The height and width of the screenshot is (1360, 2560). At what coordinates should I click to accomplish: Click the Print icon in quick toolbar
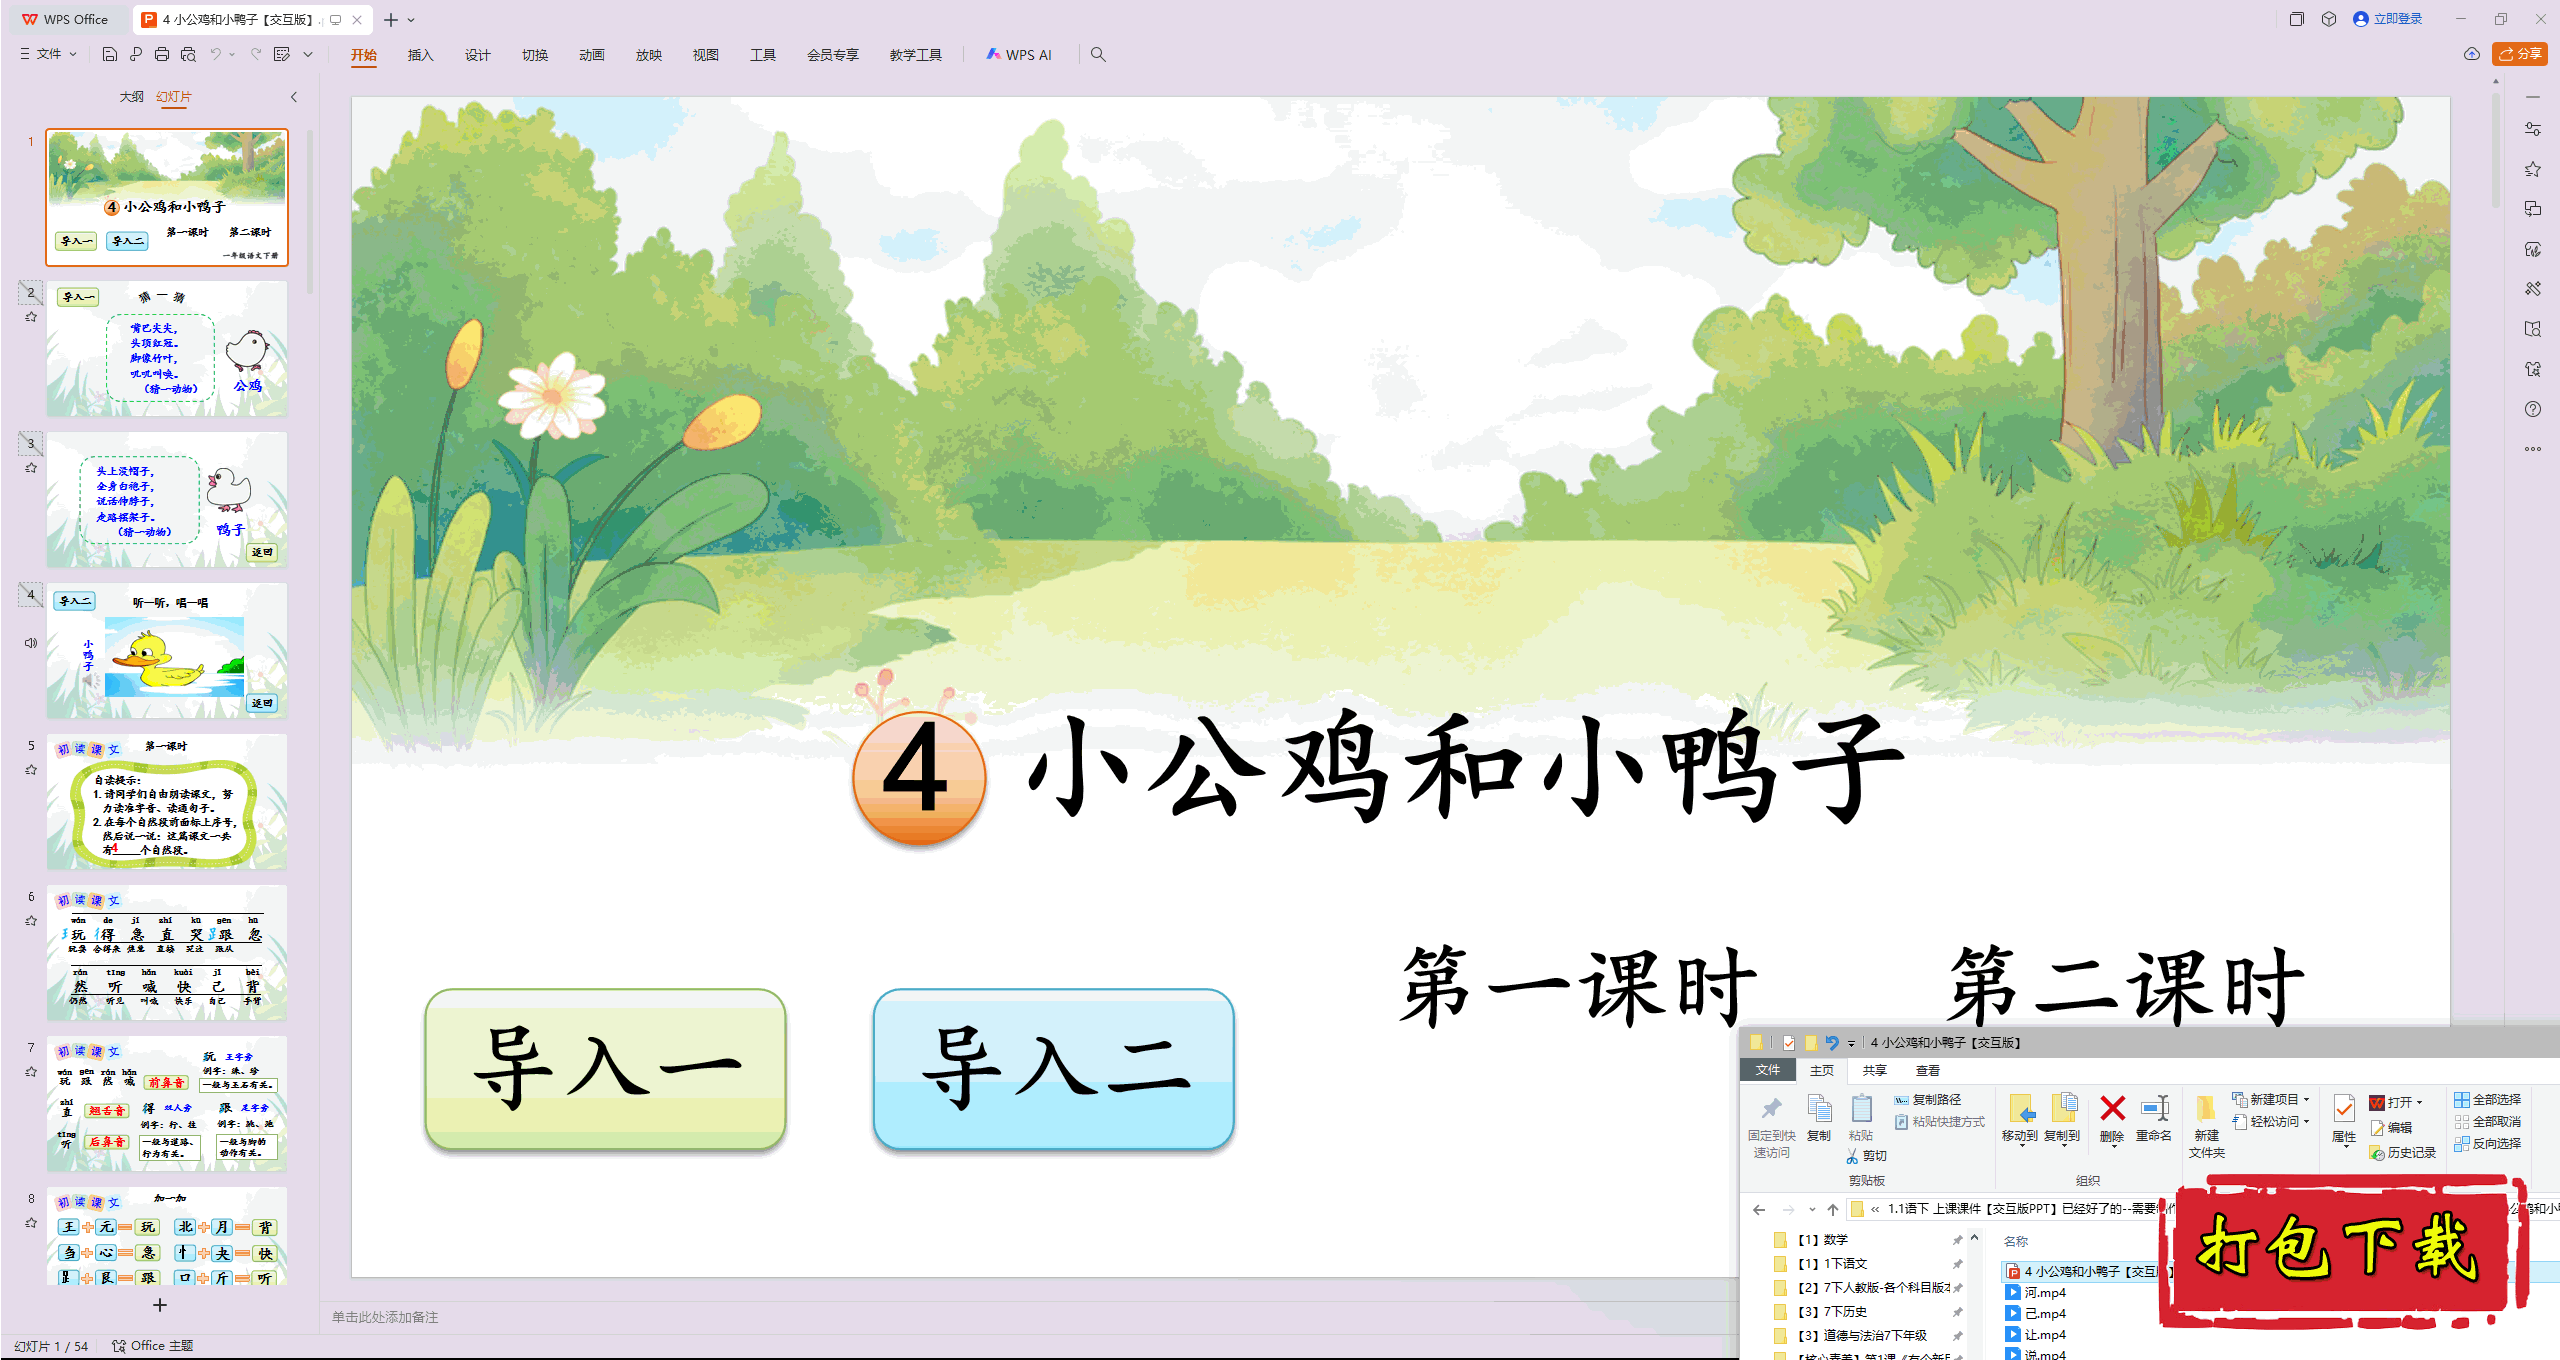pyautogui.click(x=162, y=54)
